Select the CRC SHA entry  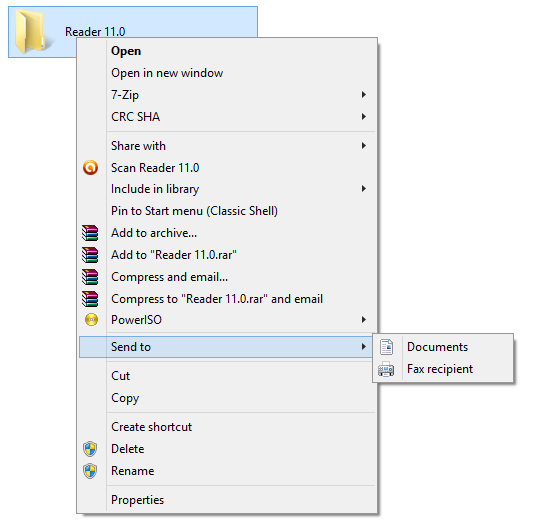(227, 117)
